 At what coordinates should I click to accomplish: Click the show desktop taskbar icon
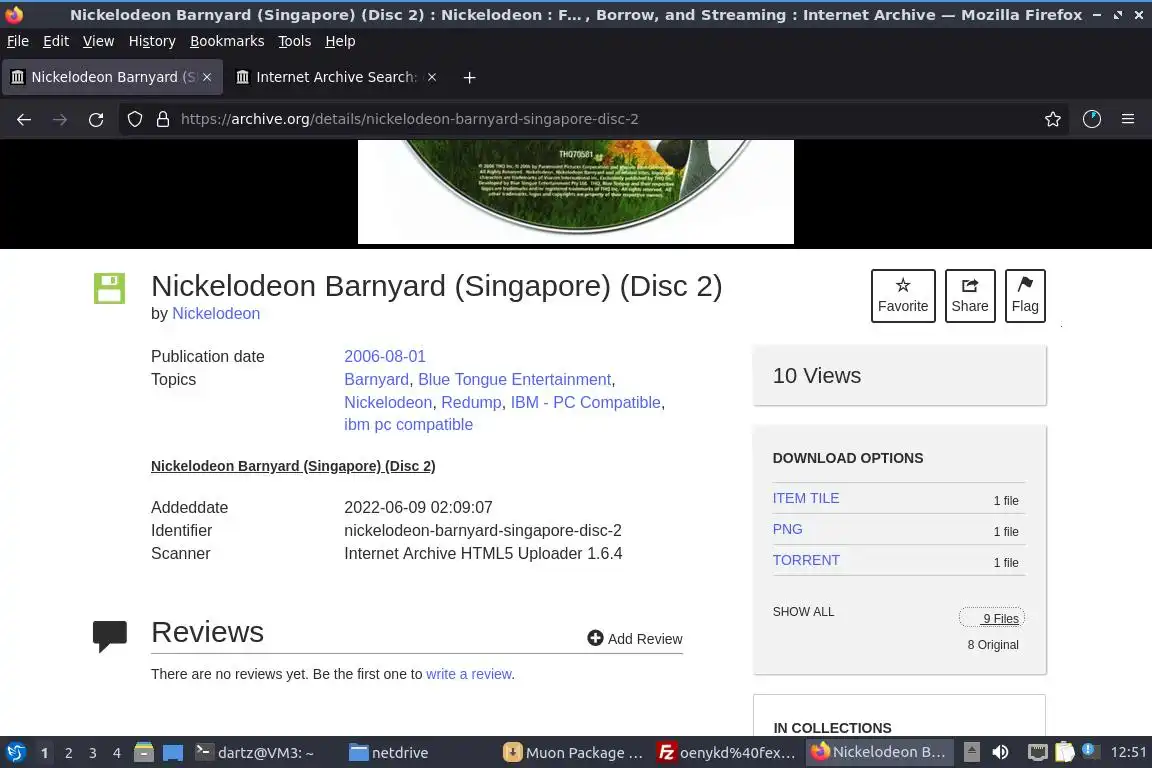173,753
